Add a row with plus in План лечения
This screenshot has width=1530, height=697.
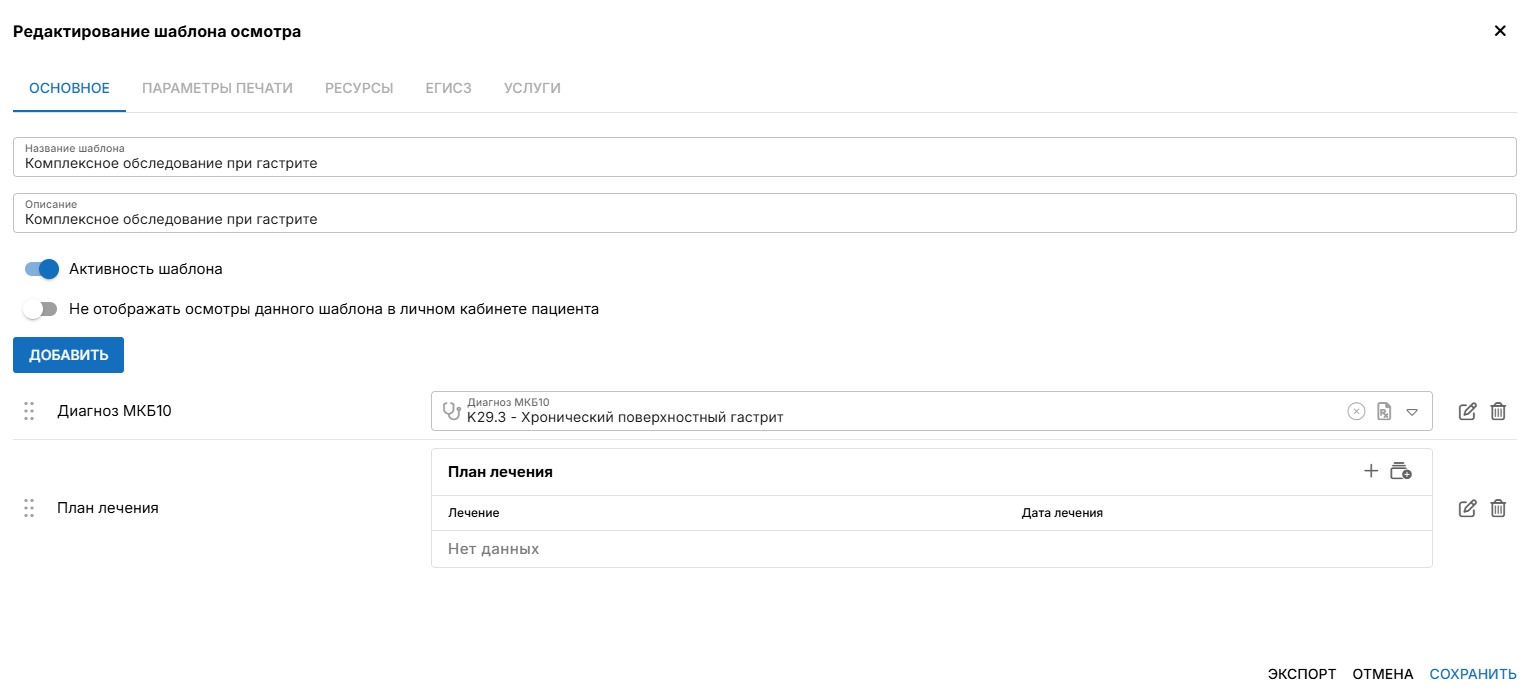(x=1371, y=471)
